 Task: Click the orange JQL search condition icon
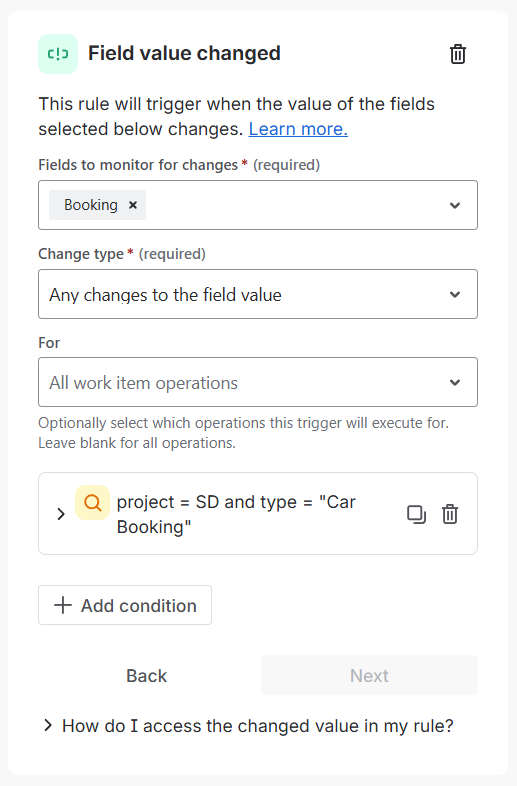pos(92,502)
